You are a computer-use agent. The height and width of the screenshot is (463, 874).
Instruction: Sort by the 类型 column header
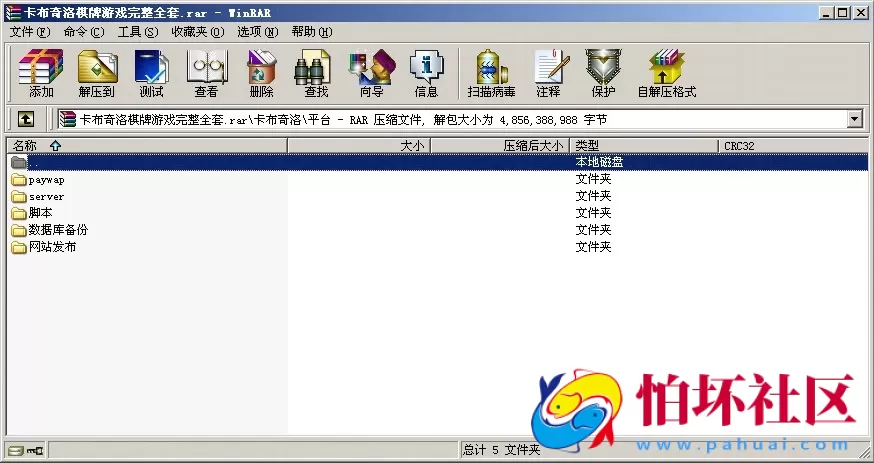pos(644,146)
